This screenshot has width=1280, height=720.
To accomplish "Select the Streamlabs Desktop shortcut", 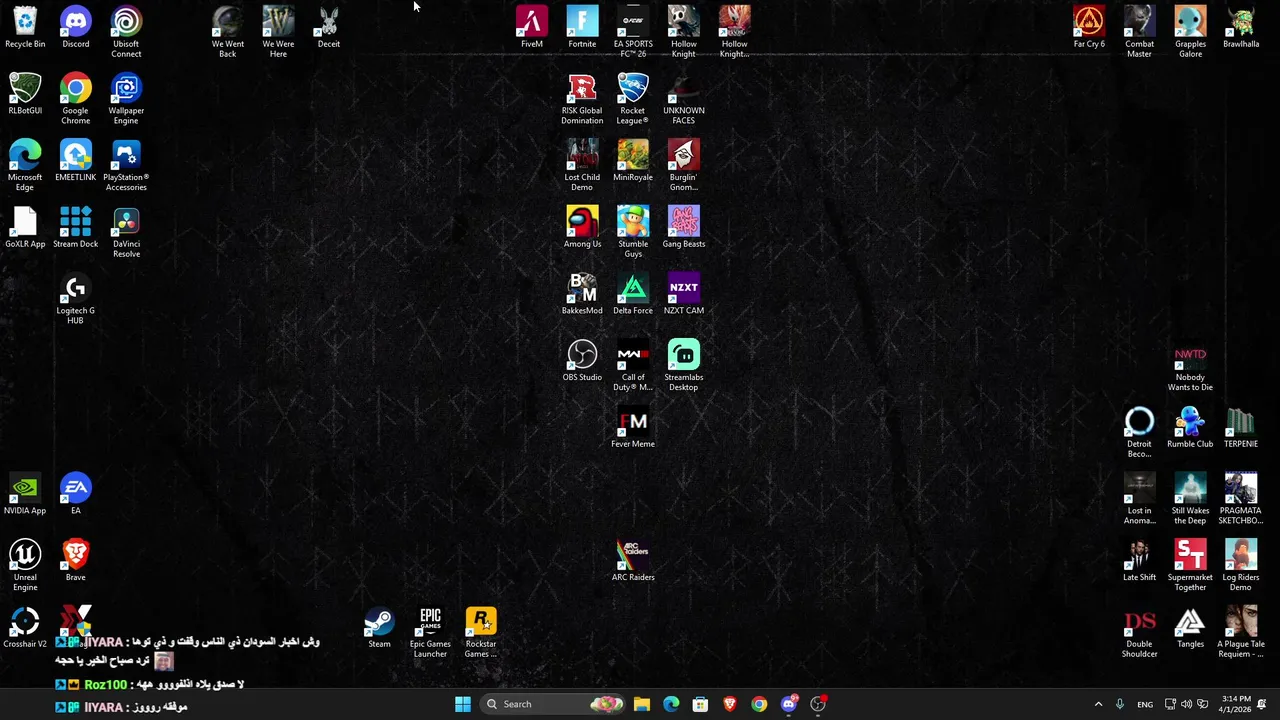I will point(684,366).
